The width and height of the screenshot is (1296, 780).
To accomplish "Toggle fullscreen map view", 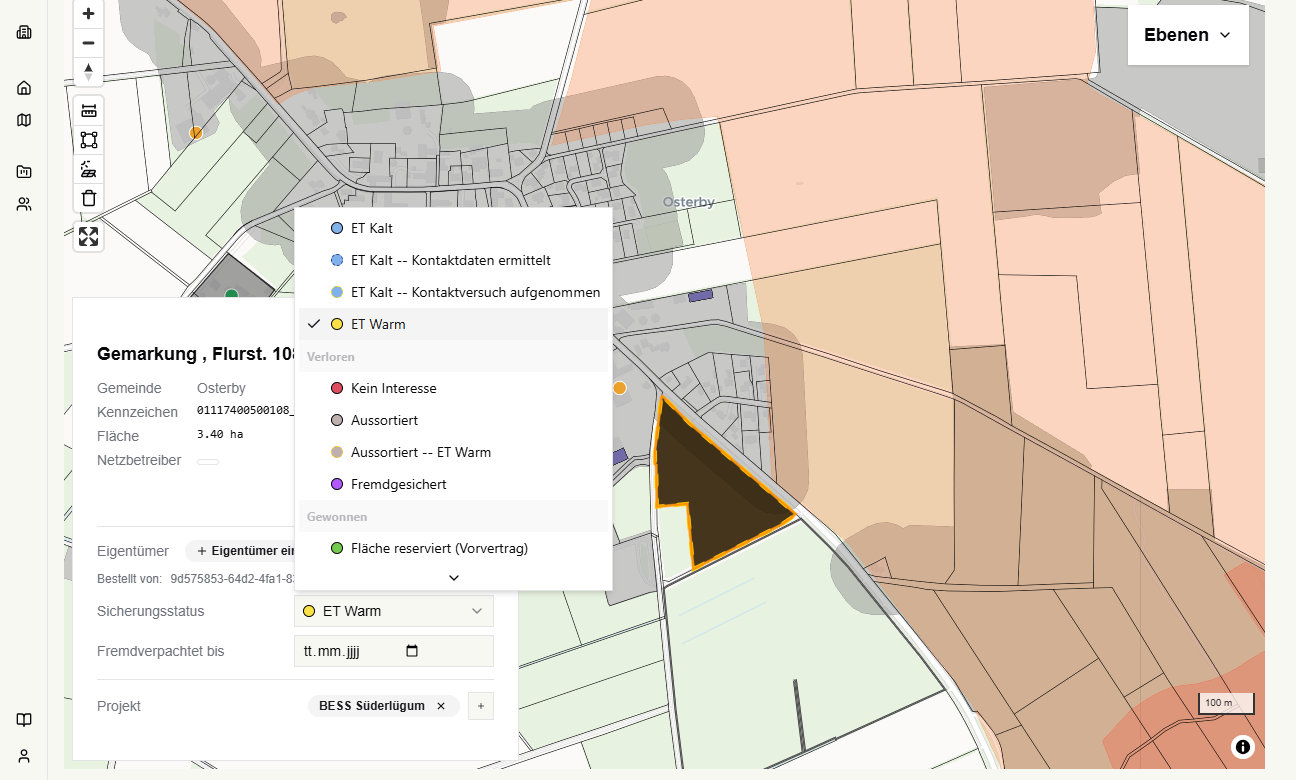I will 89,237.
